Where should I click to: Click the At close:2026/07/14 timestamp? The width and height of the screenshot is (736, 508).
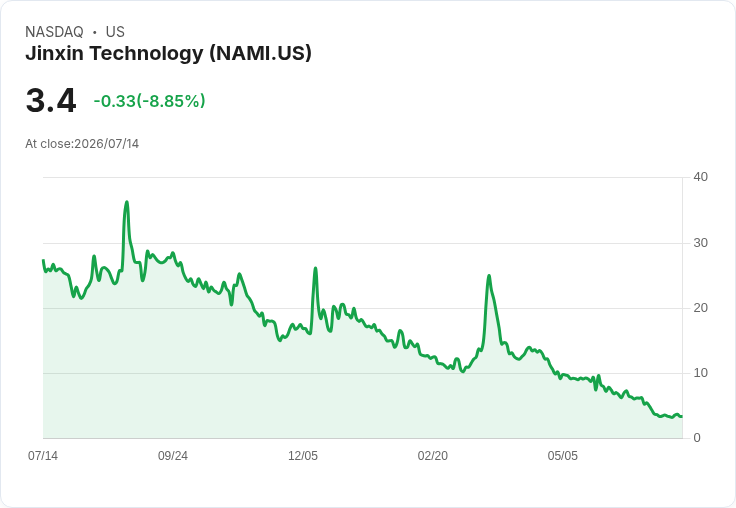[x=82, y=144]
